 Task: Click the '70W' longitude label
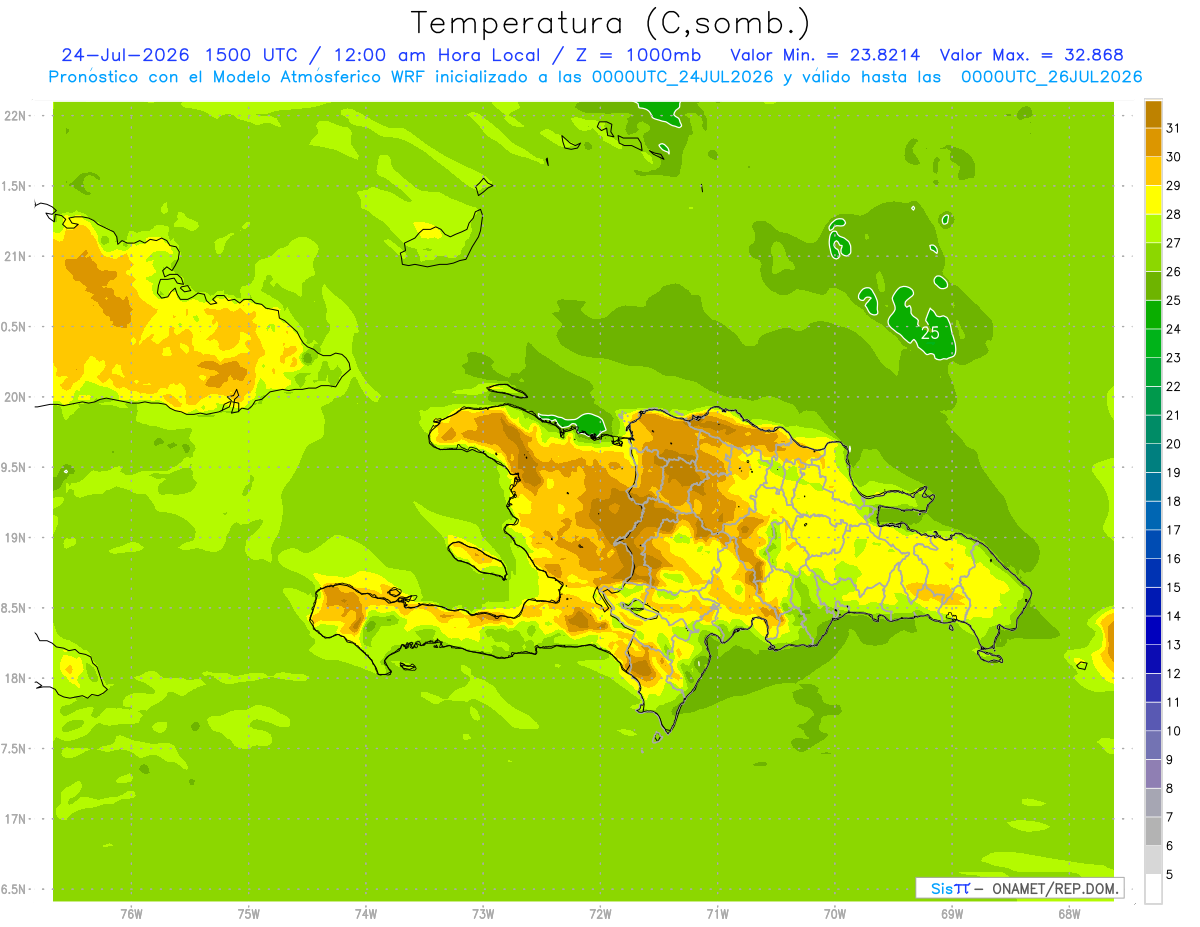tap(835, 914)
